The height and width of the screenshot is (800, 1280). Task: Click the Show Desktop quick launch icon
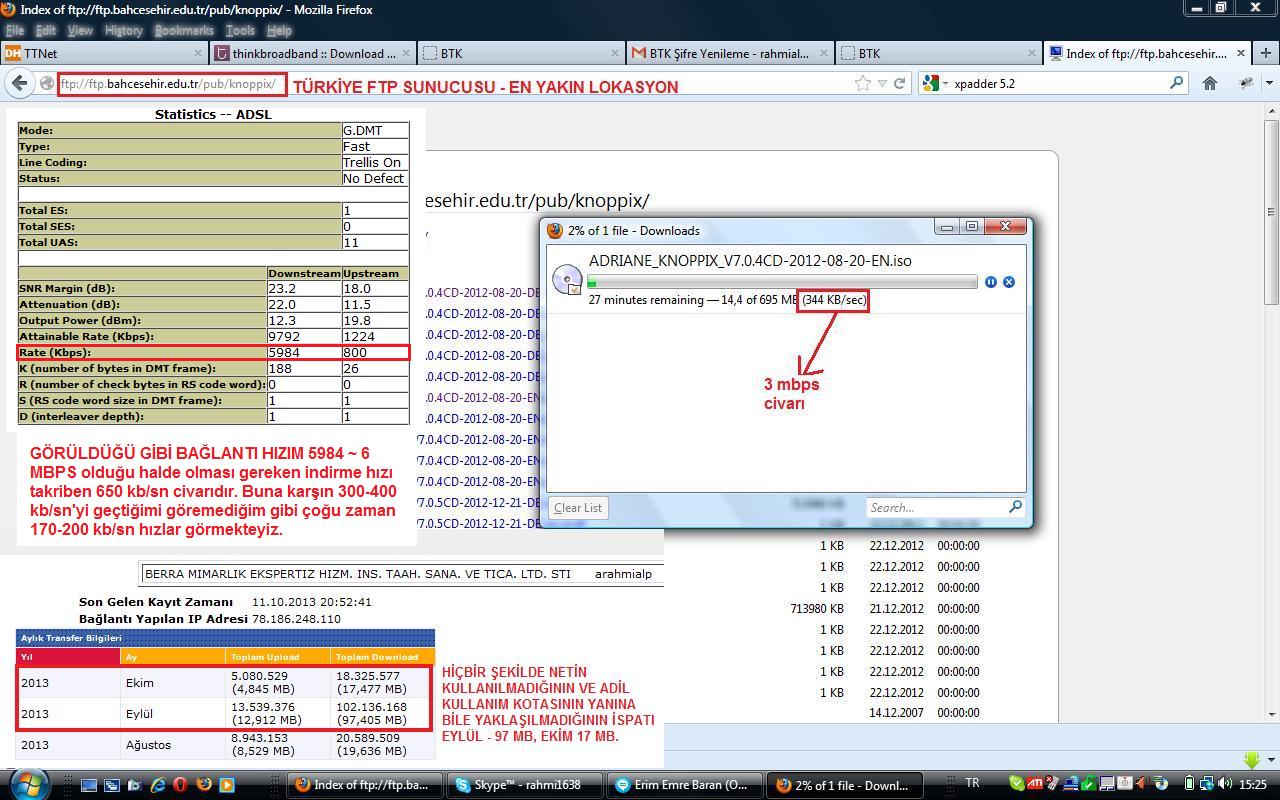[x=89, y=785]
